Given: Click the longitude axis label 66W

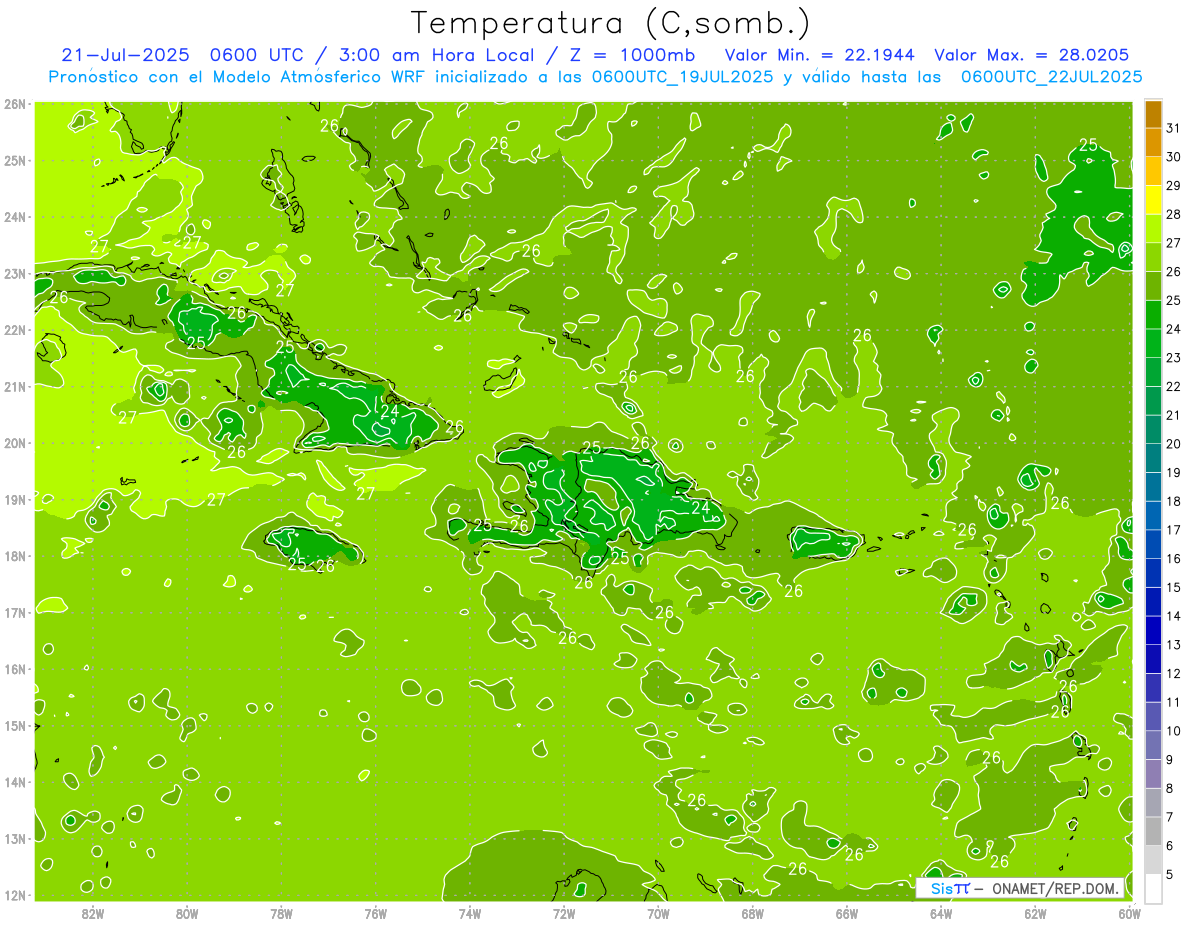Looking at the screenshot, I should pos(847,912).
